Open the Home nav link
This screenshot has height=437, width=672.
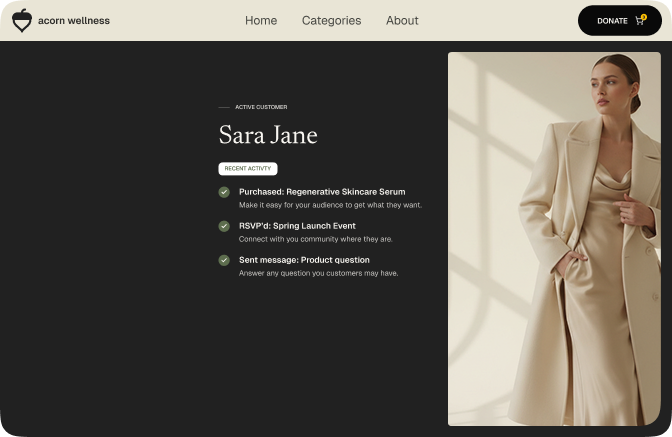pos(261,21)
